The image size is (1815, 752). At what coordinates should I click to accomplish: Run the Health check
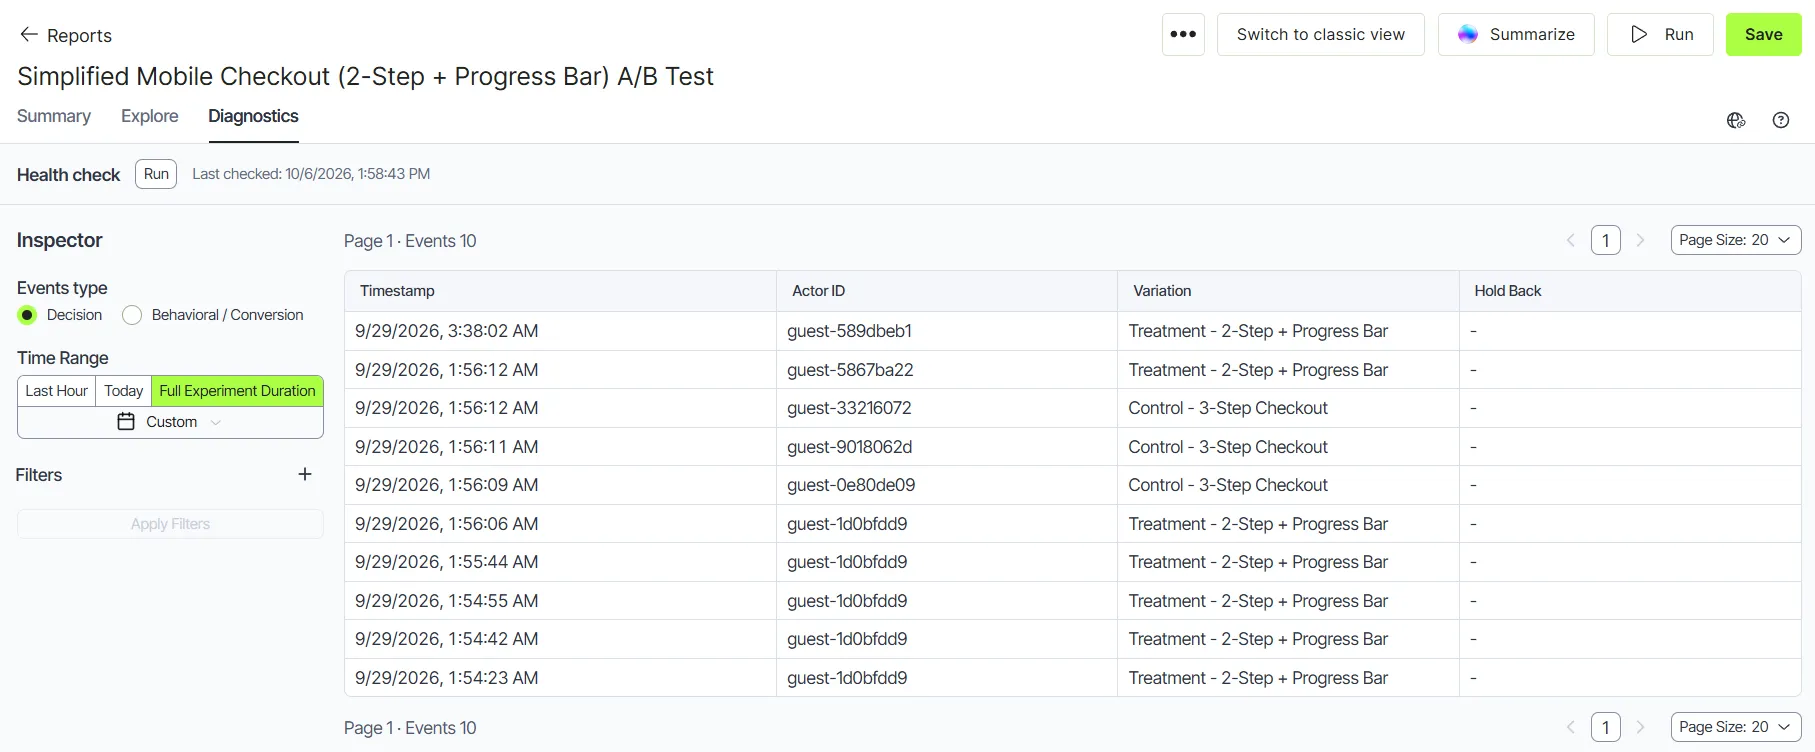(156, 174)
